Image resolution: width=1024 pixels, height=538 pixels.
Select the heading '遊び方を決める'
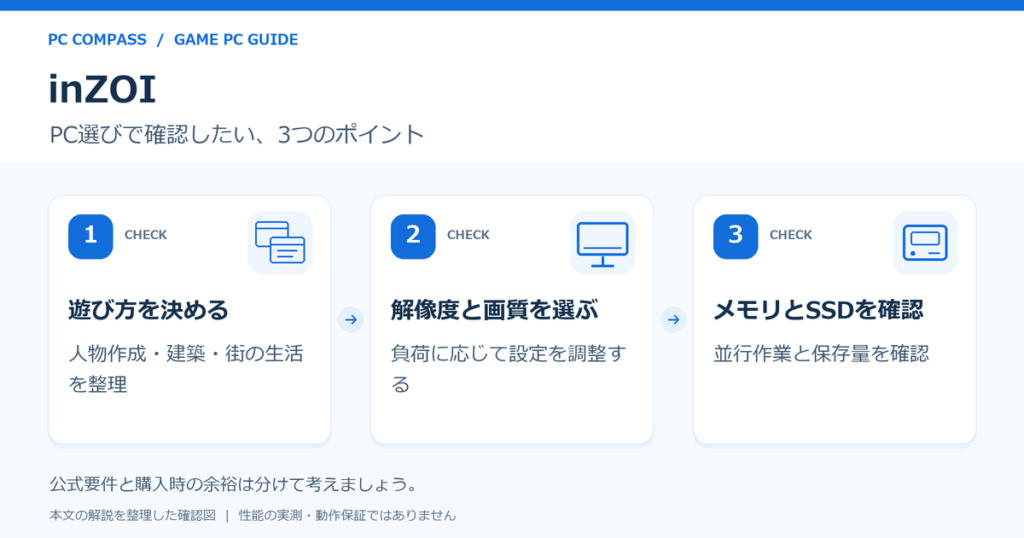click(149, 309)
